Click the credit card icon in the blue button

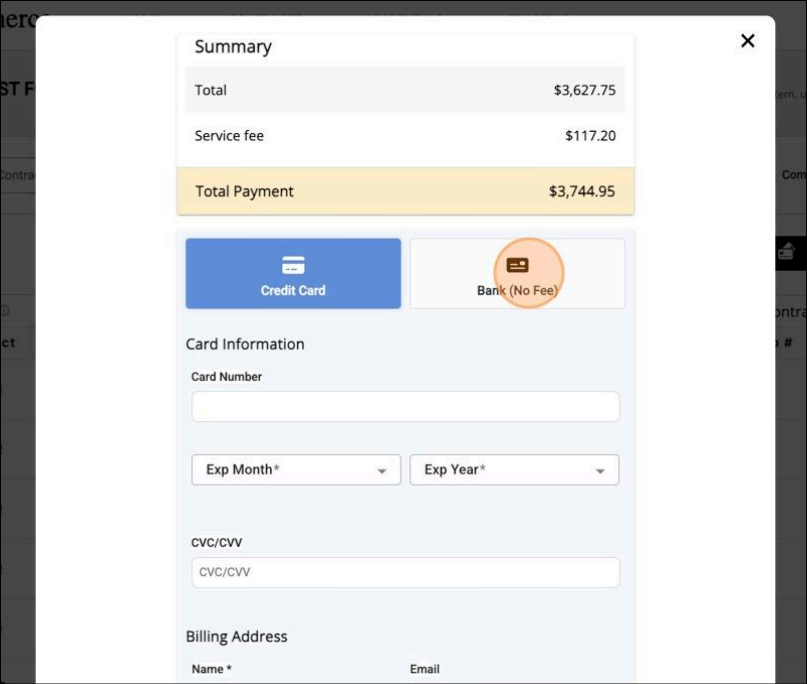[293, 265]
